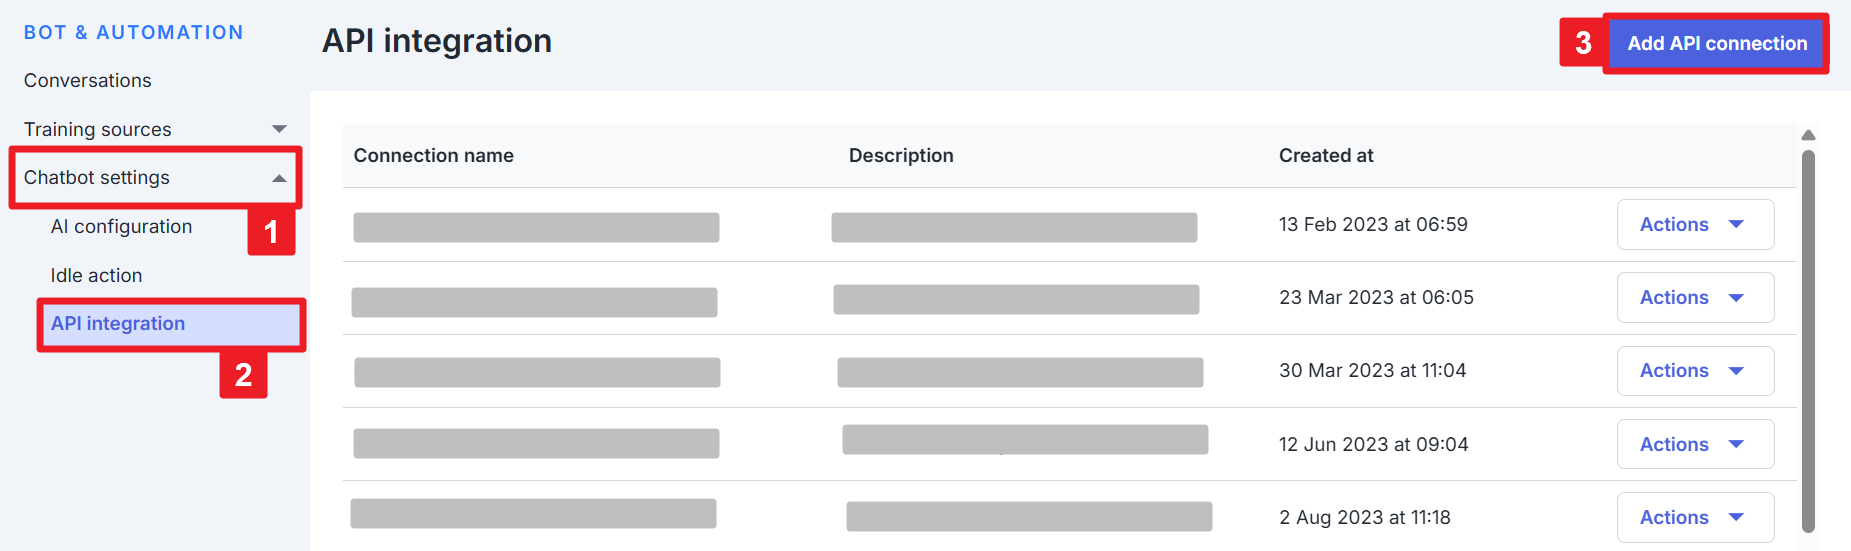Click the Created at column header
This screenshot has height=551, width=1851.
[1325, 156]
